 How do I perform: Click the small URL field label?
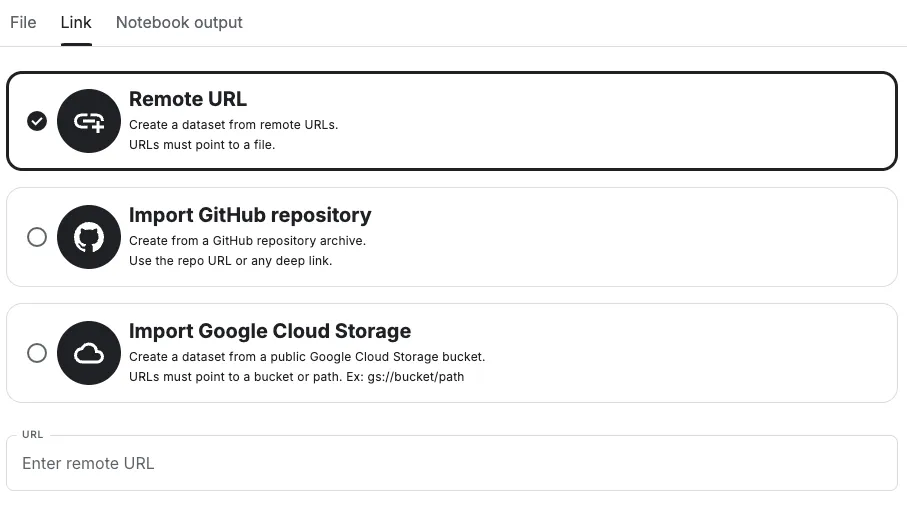coord(33,435)
